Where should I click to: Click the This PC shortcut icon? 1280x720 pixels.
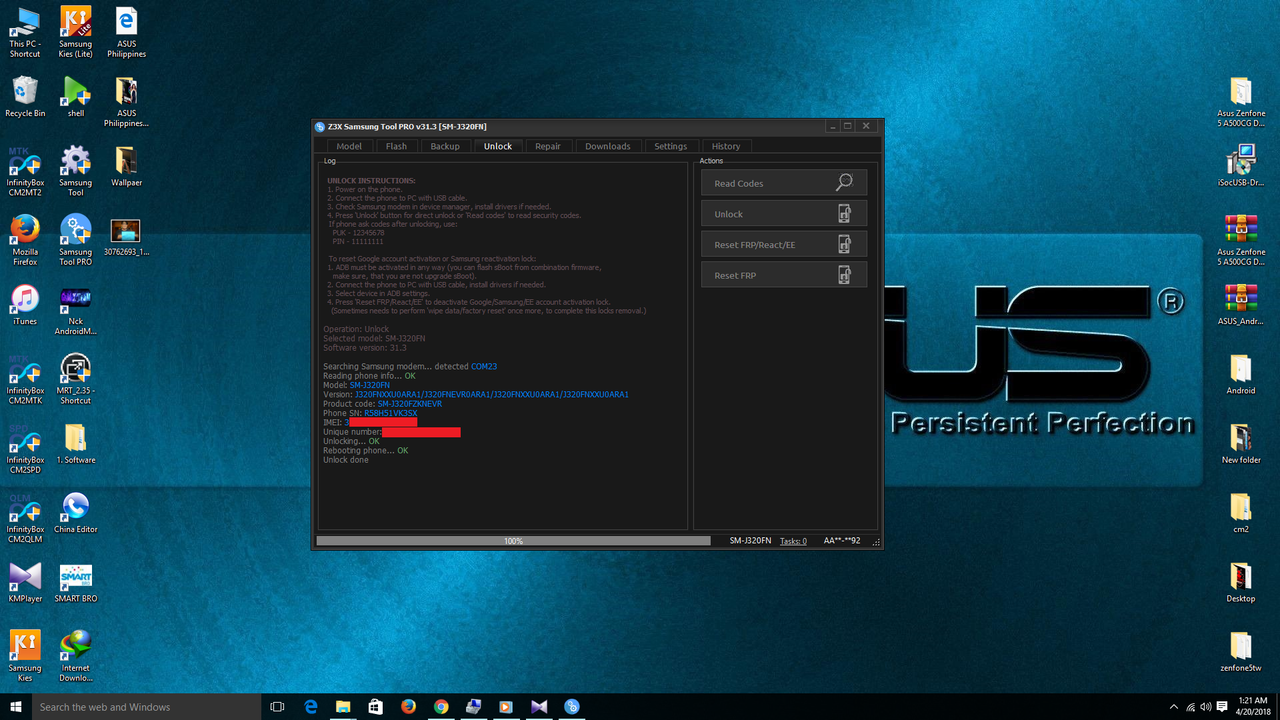click(x=25, y=32)
